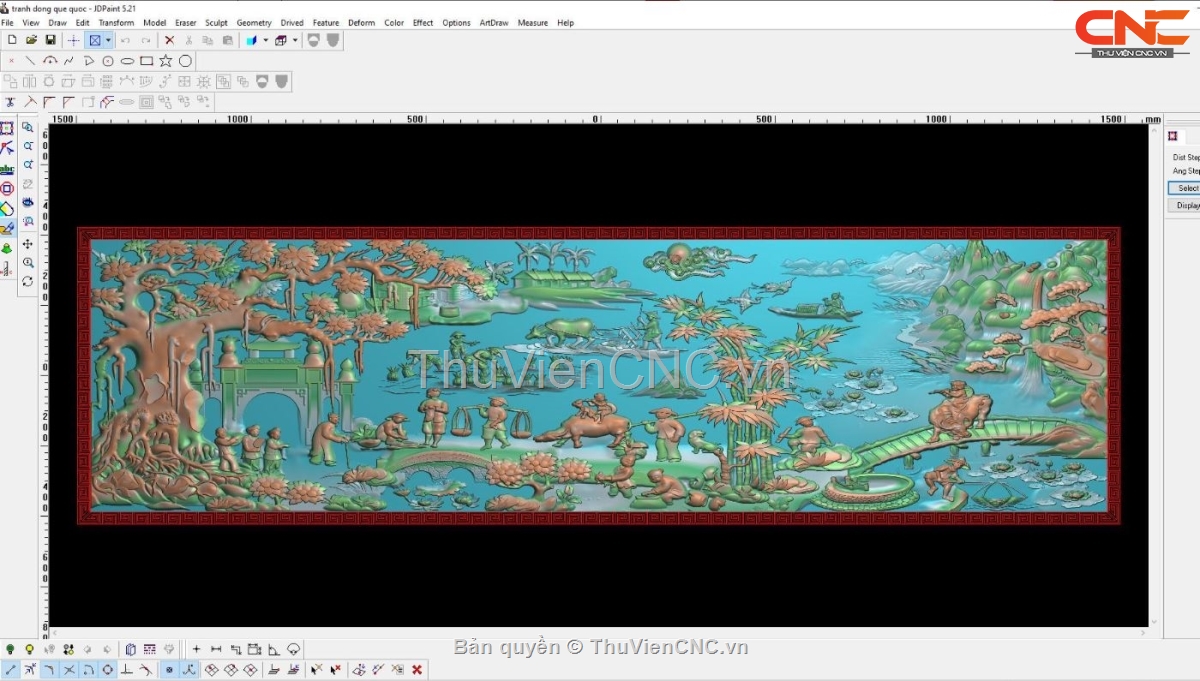Viewport: 1200px width, 681px height.
Task: Select the Ellipse drawing tool
Action: [x=127, y=61]
